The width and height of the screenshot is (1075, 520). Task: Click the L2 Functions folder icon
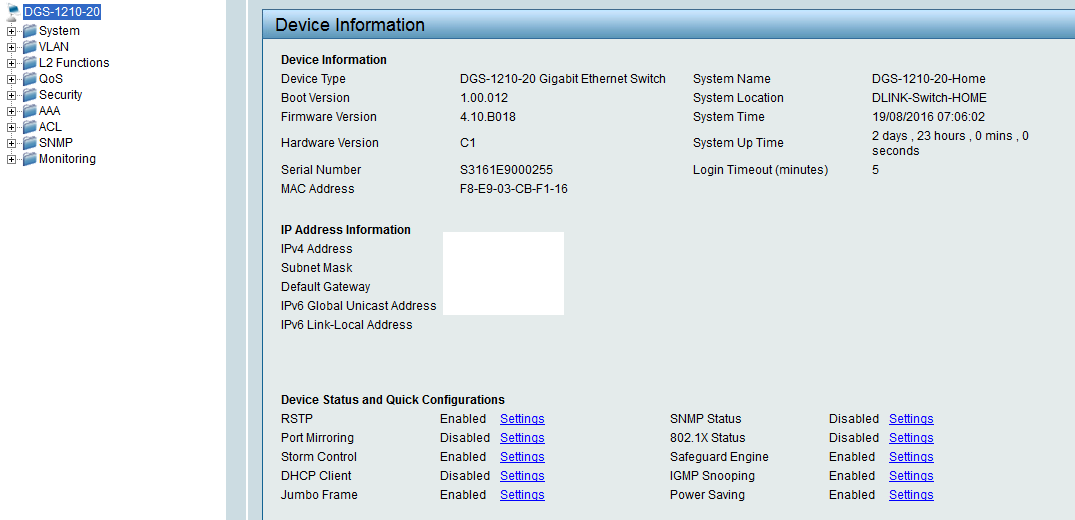29,63
